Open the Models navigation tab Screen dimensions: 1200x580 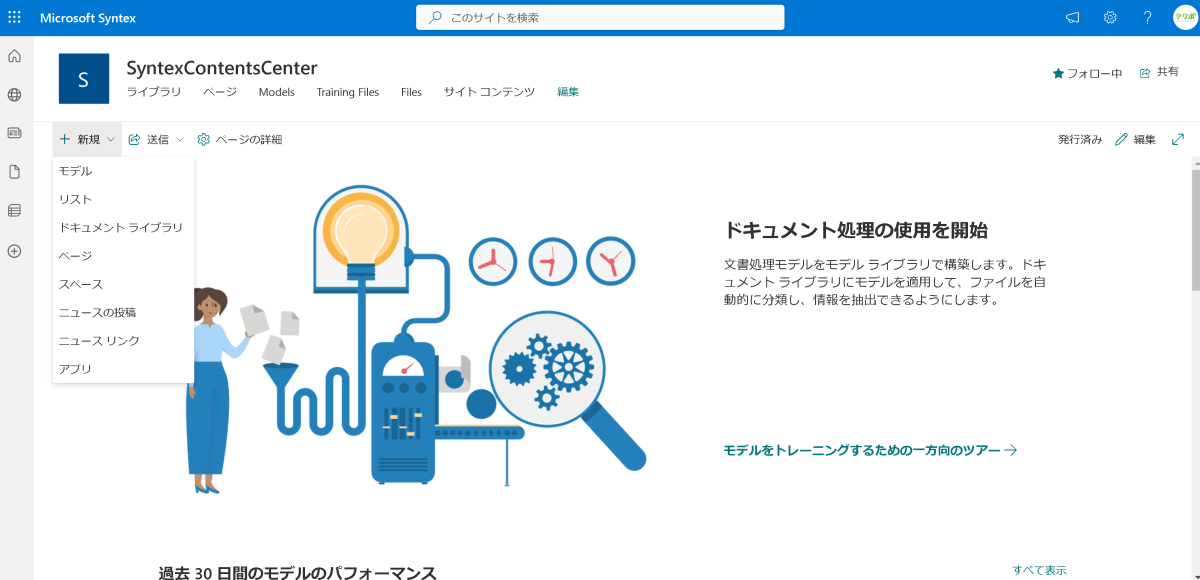(276, 92)
